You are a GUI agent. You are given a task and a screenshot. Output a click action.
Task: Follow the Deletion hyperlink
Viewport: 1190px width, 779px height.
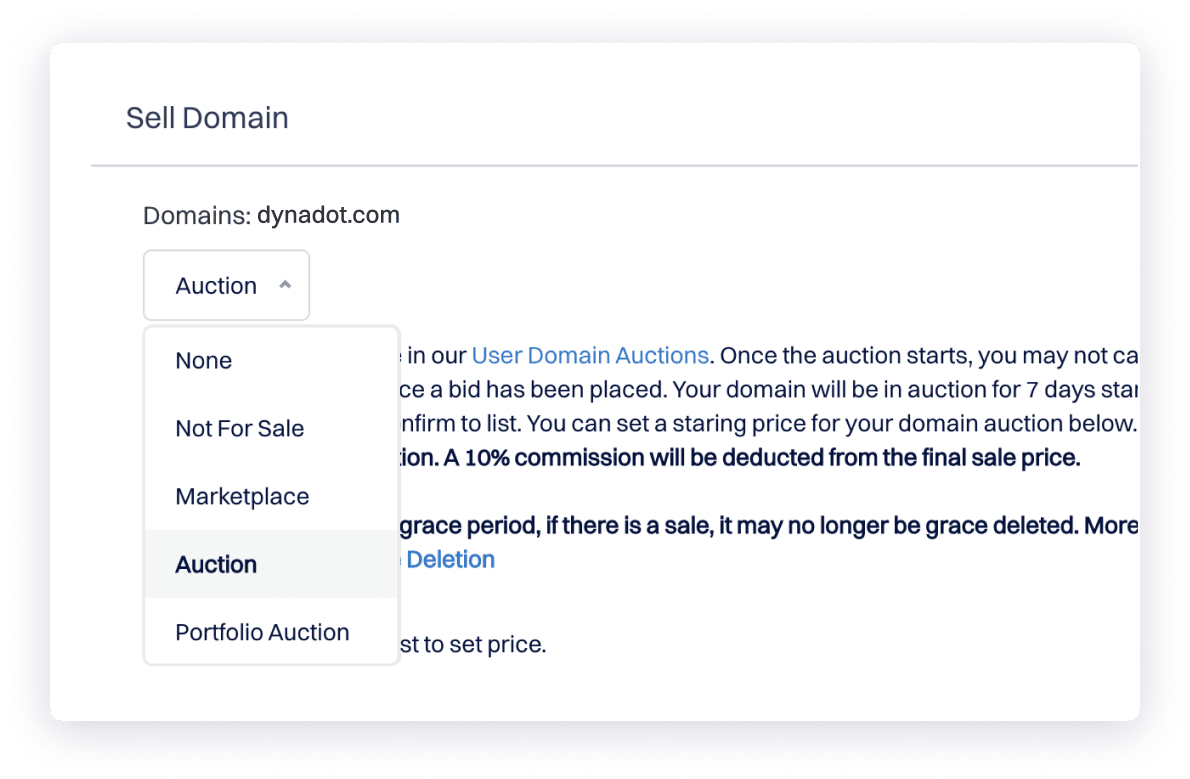pos(451,559)
